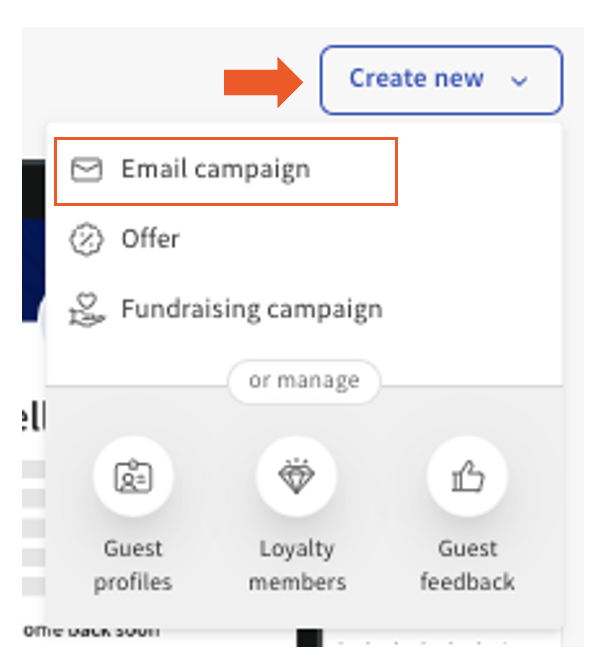Open Loyalty members via the diamond icon
This screenshot has width=604, height=670.
pyautogui.click(x=297, y=477)
